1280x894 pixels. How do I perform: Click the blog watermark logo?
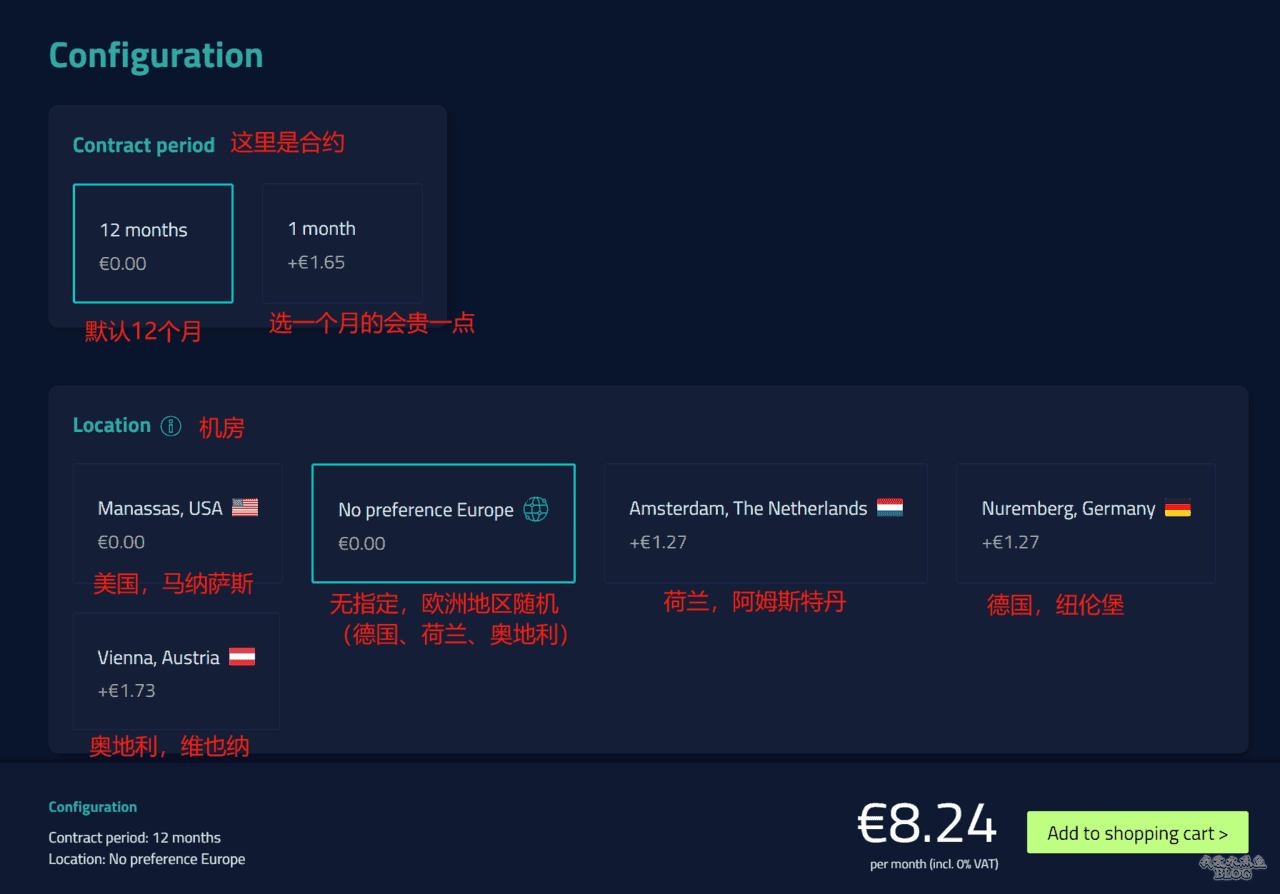tap(1232, 867)
